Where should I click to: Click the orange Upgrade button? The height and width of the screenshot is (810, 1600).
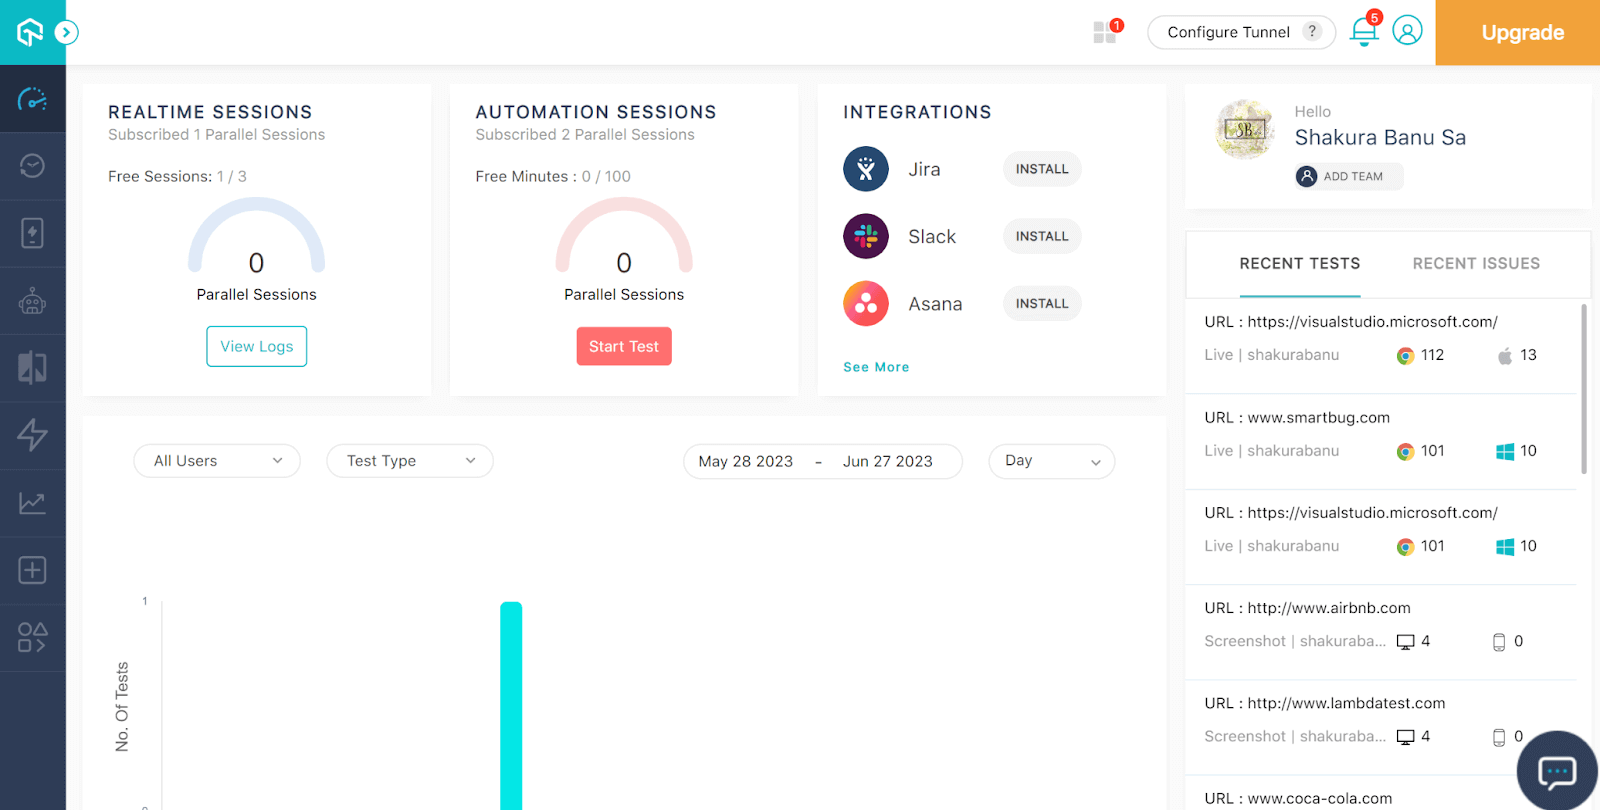click(x=1518, y=33)
